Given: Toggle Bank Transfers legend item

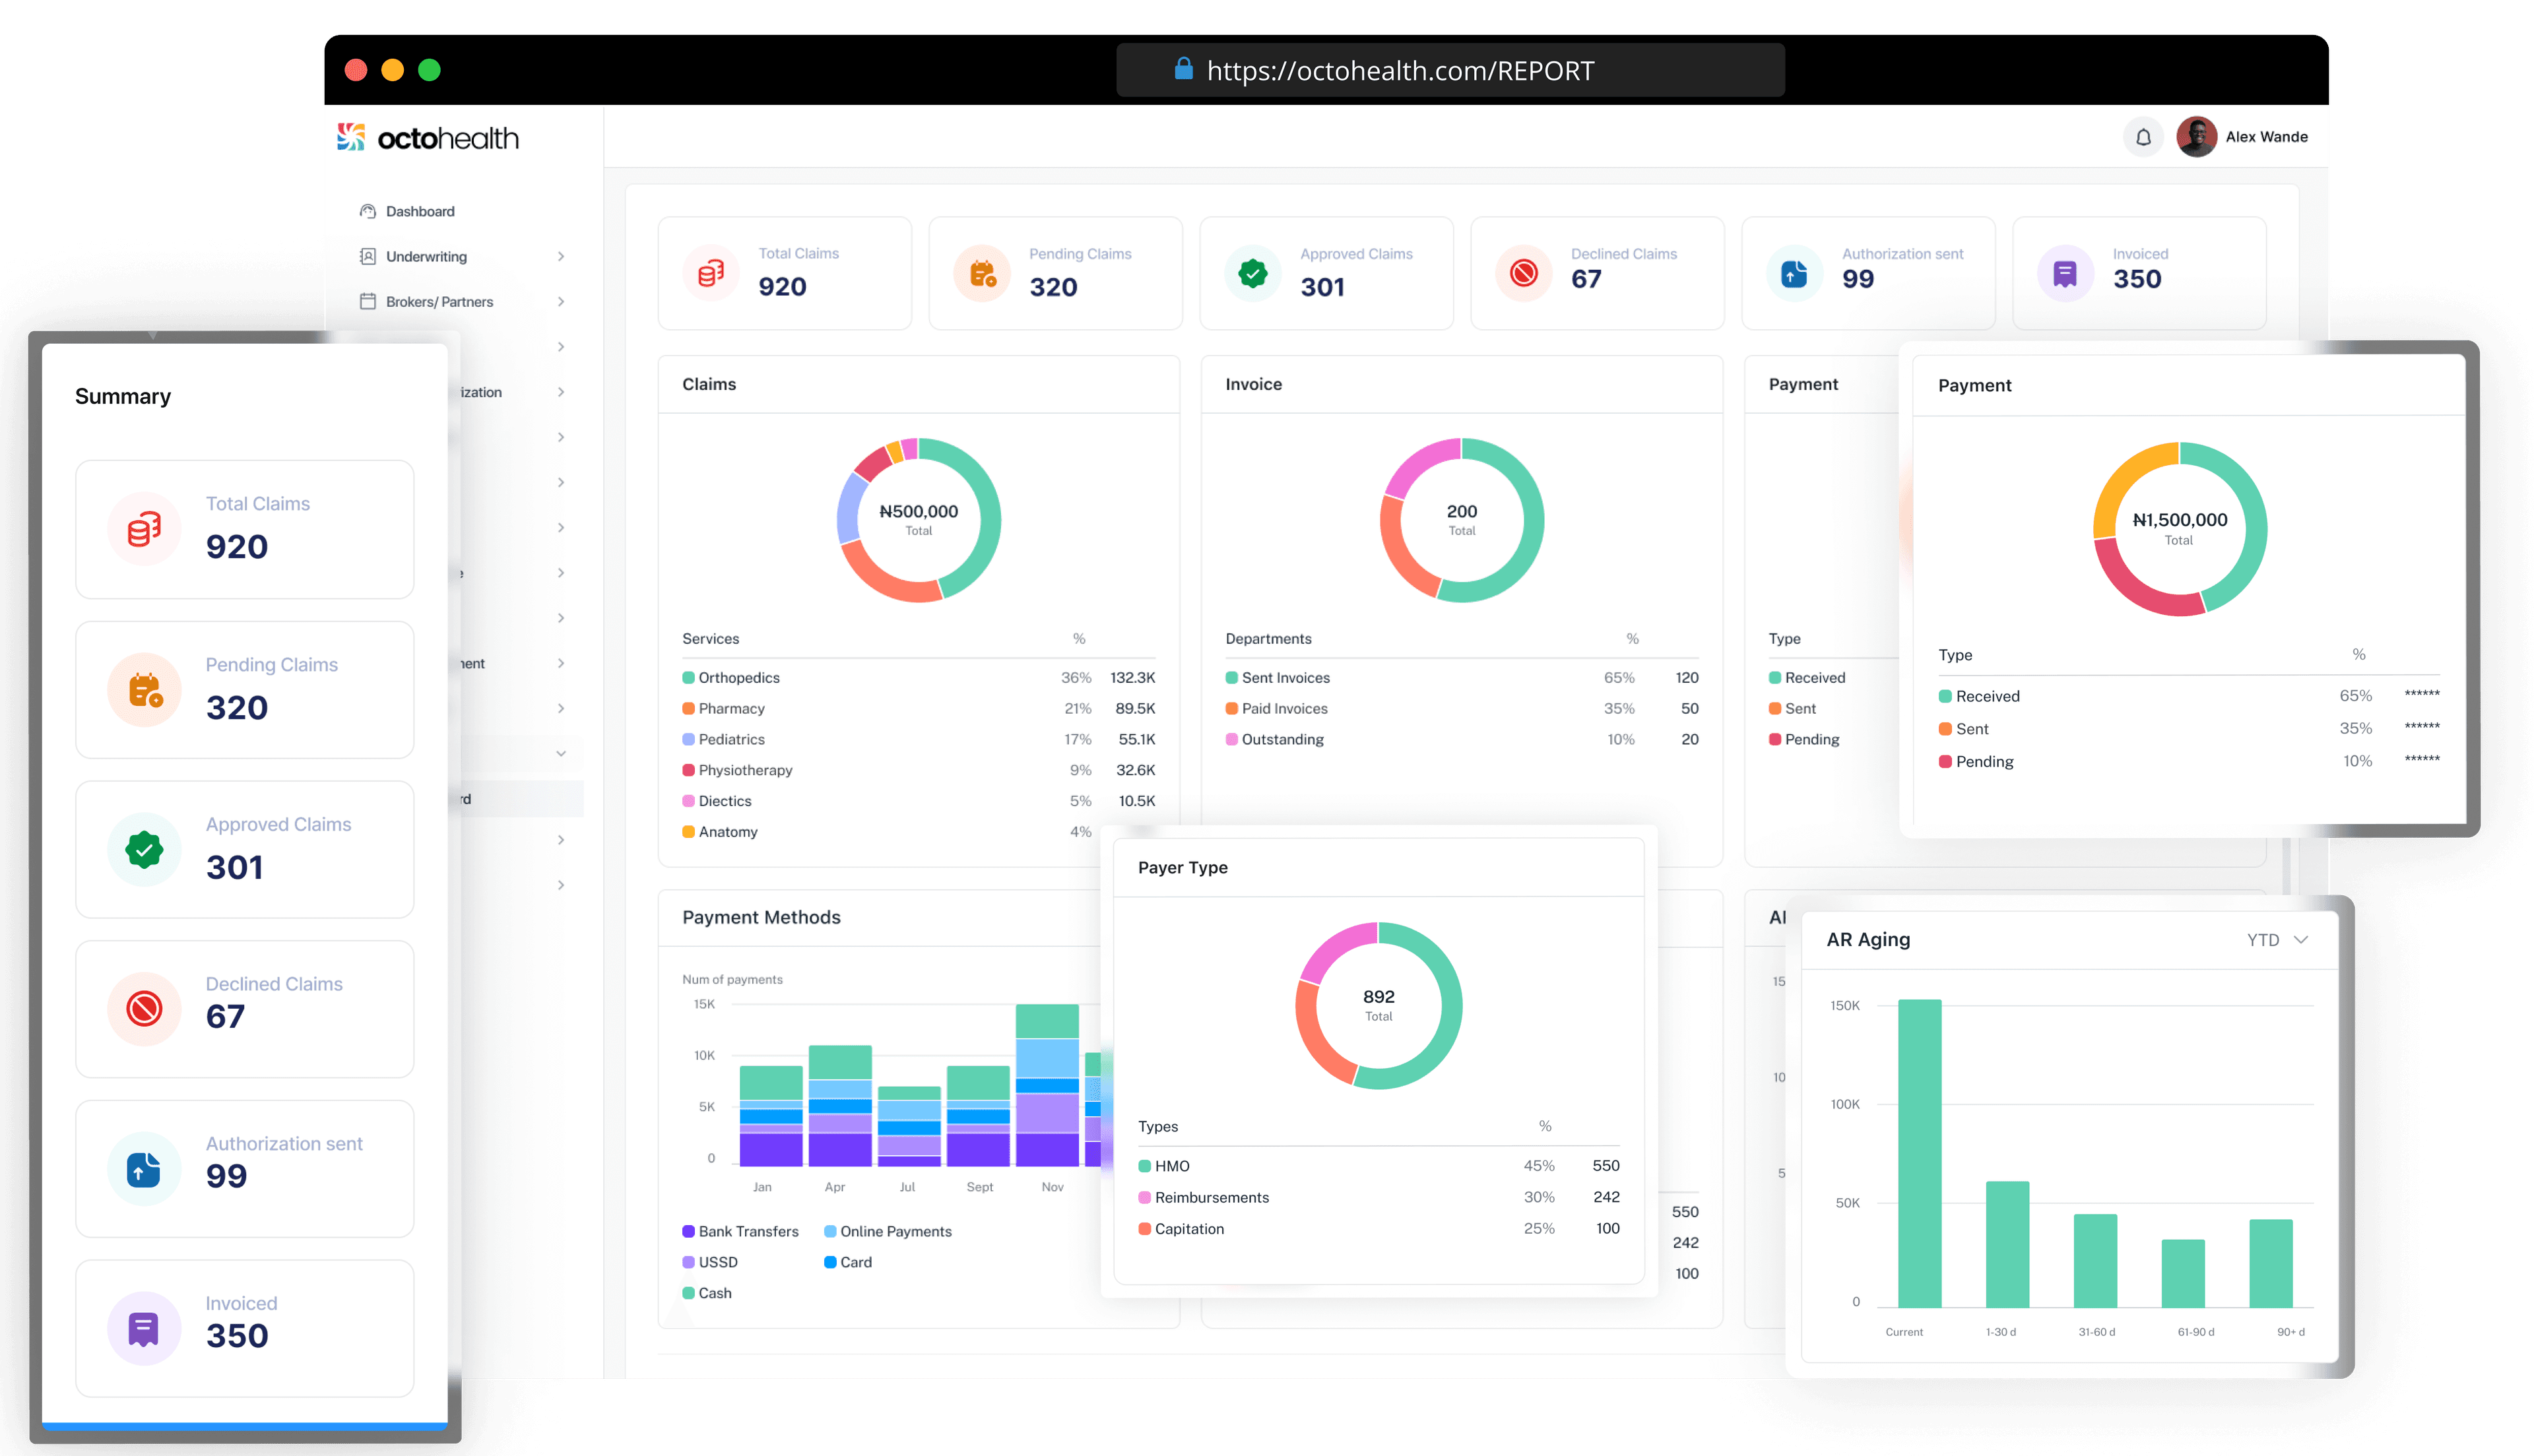Looking at the screenshot, I should (740, 1232).
